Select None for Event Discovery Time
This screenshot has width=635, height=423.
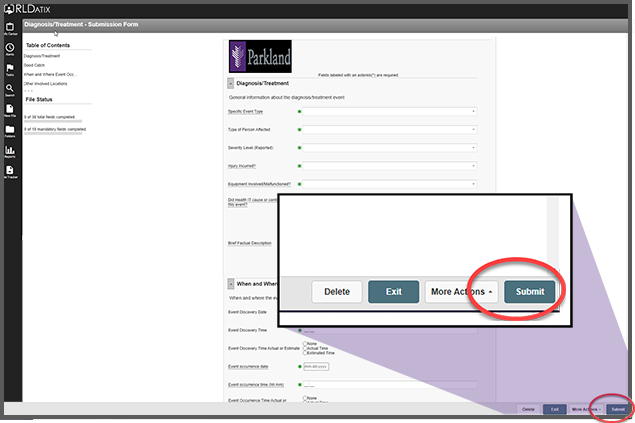click(x=303, y=343)
